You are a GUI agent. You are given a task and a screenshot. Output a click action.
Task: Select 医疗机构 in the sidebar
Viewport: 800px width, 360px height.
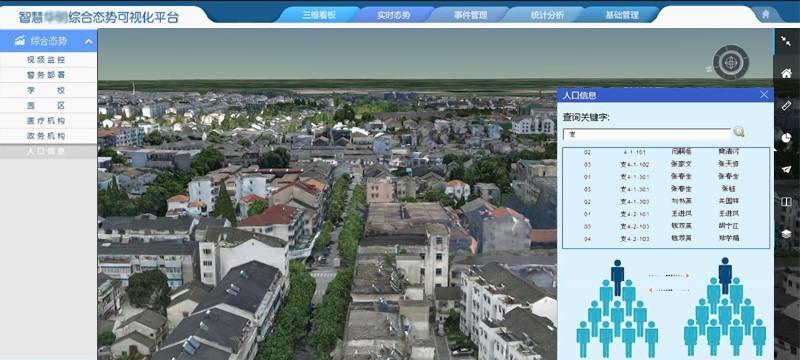(46, 121)
